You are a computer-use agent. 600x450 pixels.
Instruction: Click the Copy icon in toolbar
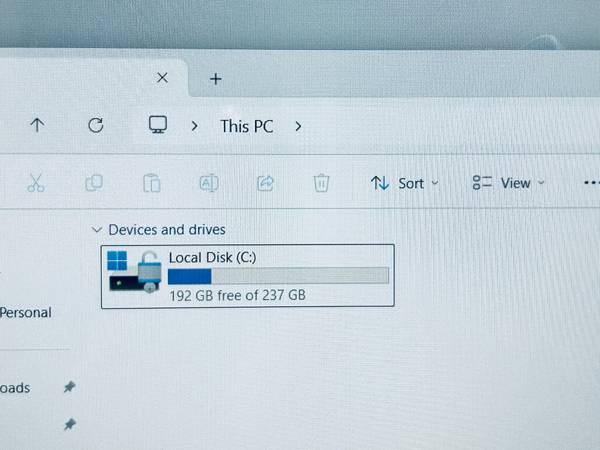pos(94,183)
